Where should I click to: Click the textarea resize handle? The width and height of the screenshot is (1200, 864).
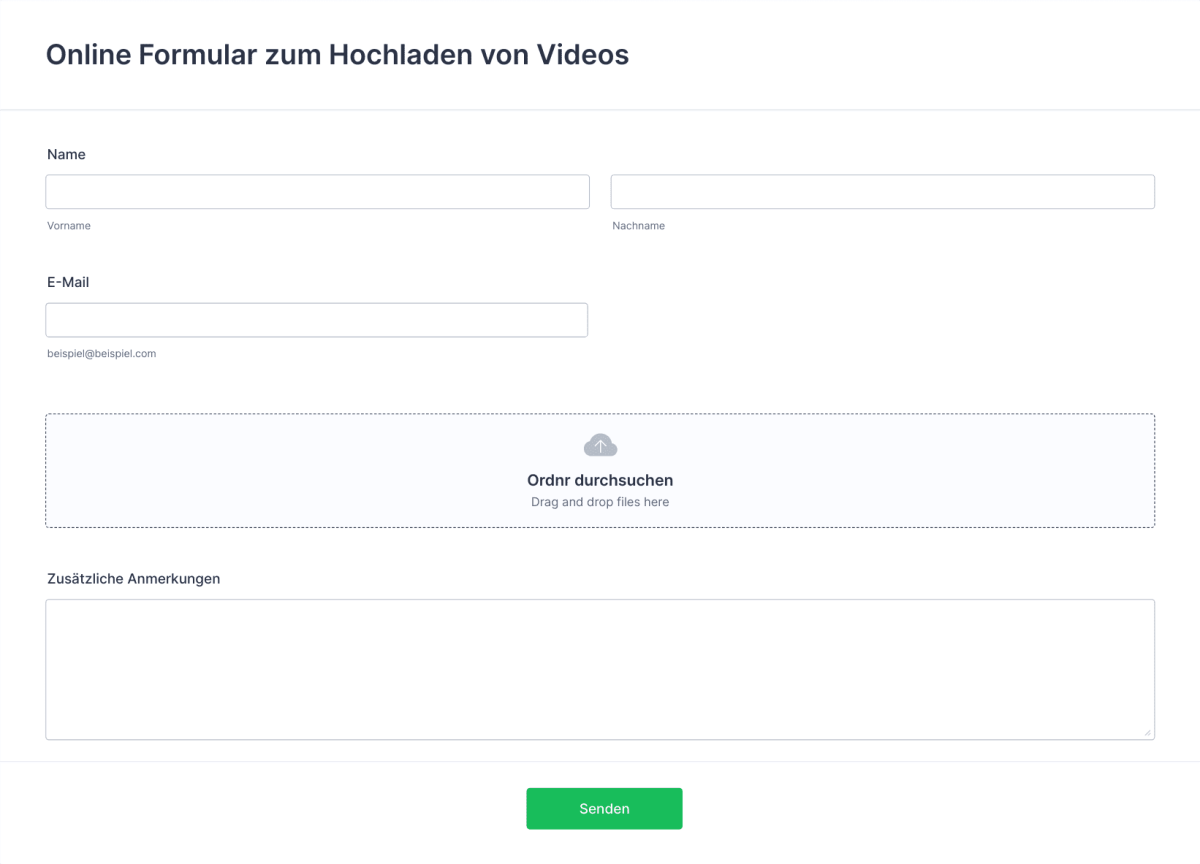[x=1150, y=732]
